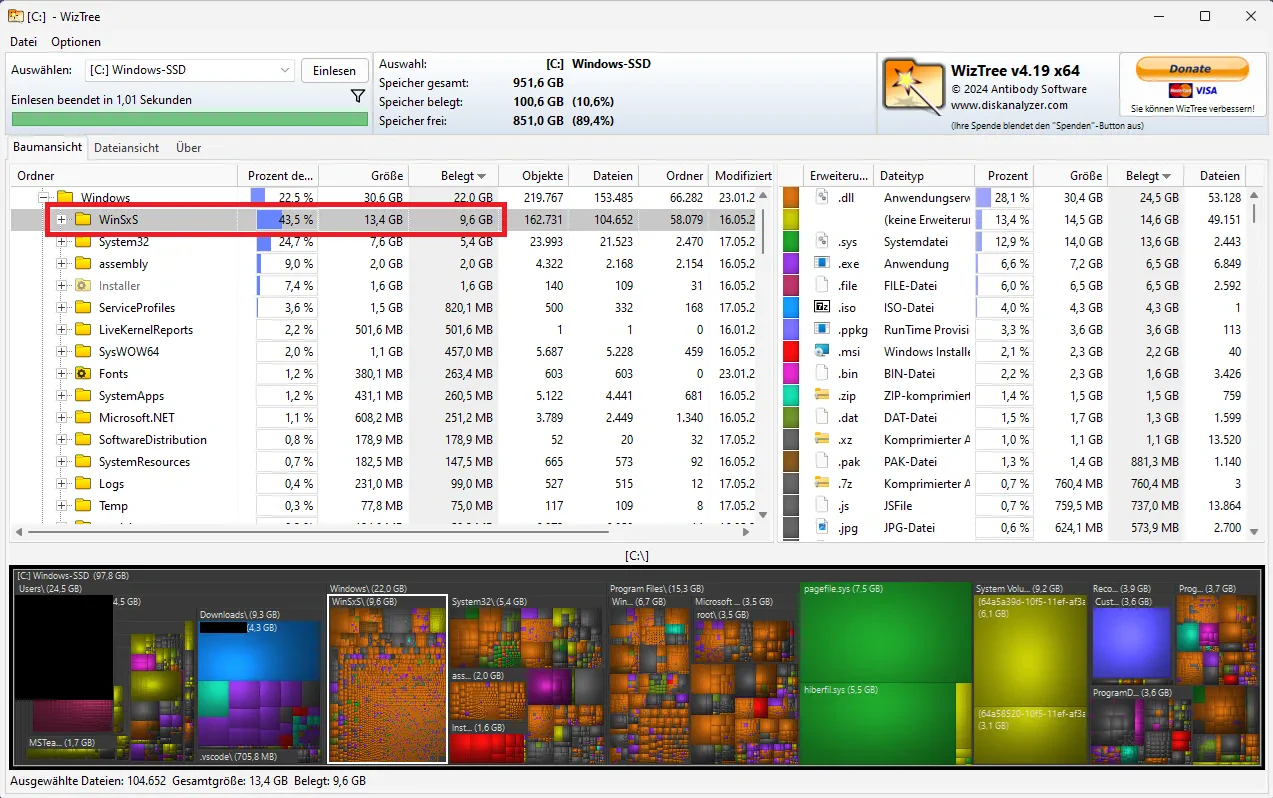1273x798 pixels.
Task: Click the .7z archive icon
Action: pos(823,484)
